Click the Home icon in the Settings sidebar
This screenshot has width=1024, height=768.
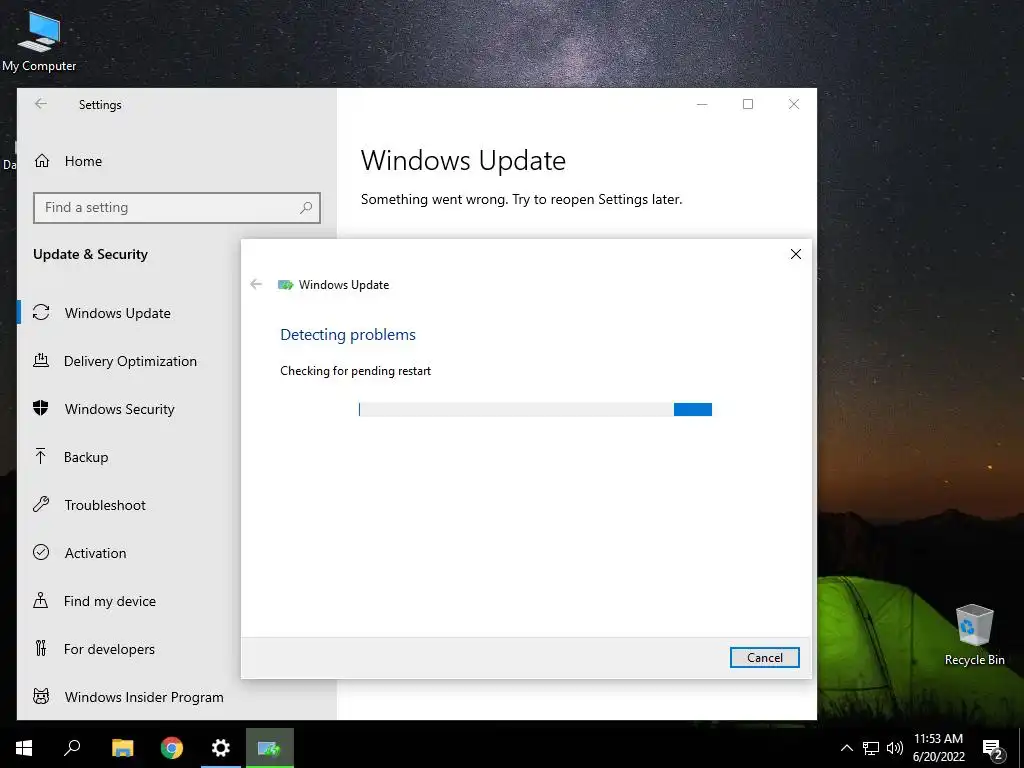[x=42, y=161]
